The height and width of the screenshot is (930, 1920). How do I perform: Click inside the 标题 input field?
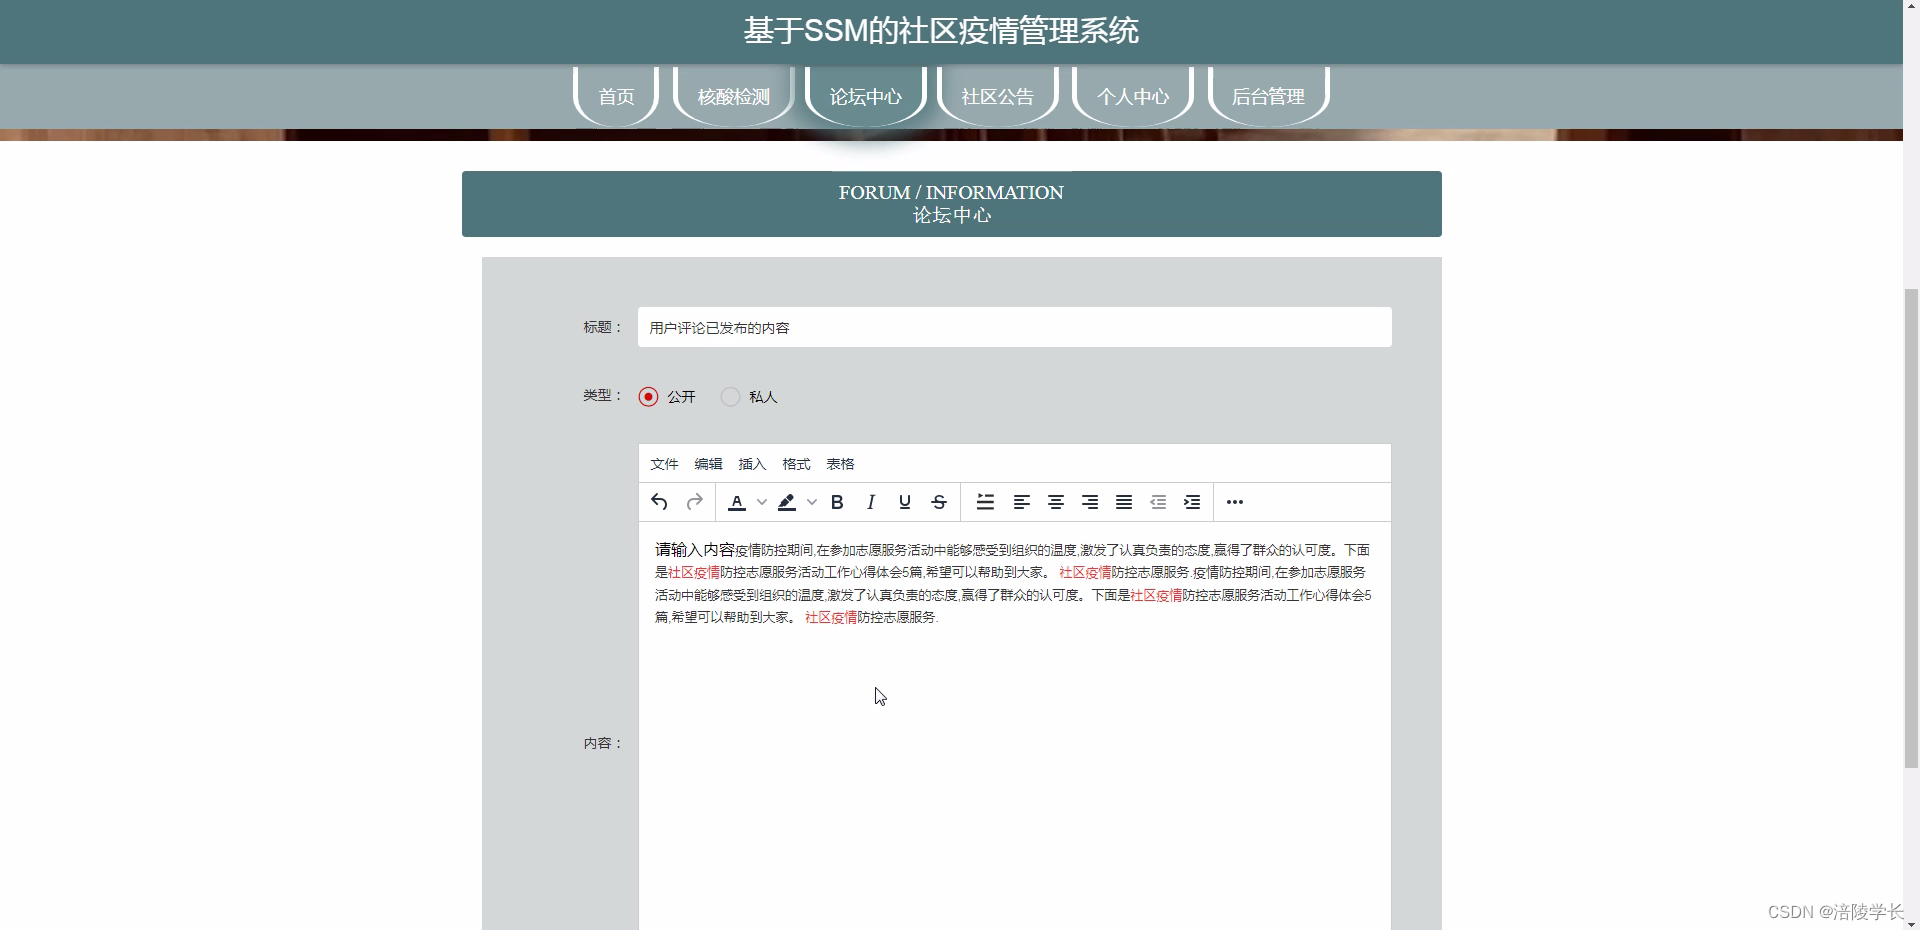click(1013, 327)
